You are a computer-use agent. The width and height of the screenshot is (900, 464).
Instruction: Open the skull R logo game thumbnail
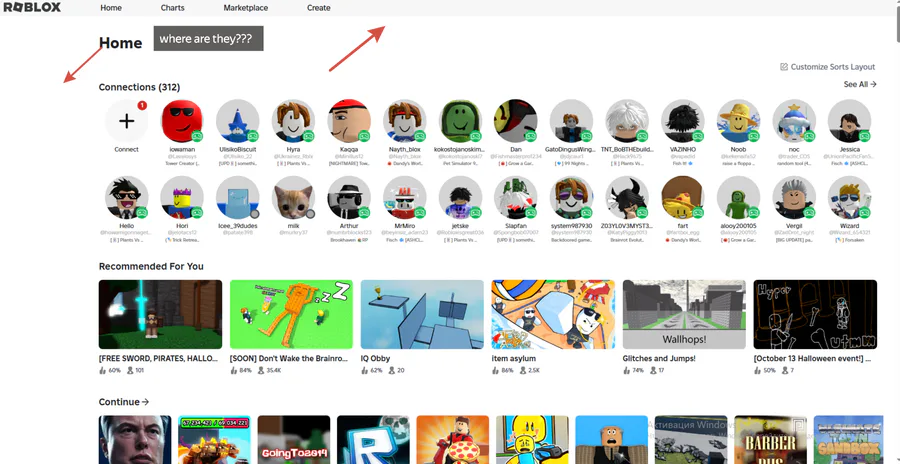(373, 440)
